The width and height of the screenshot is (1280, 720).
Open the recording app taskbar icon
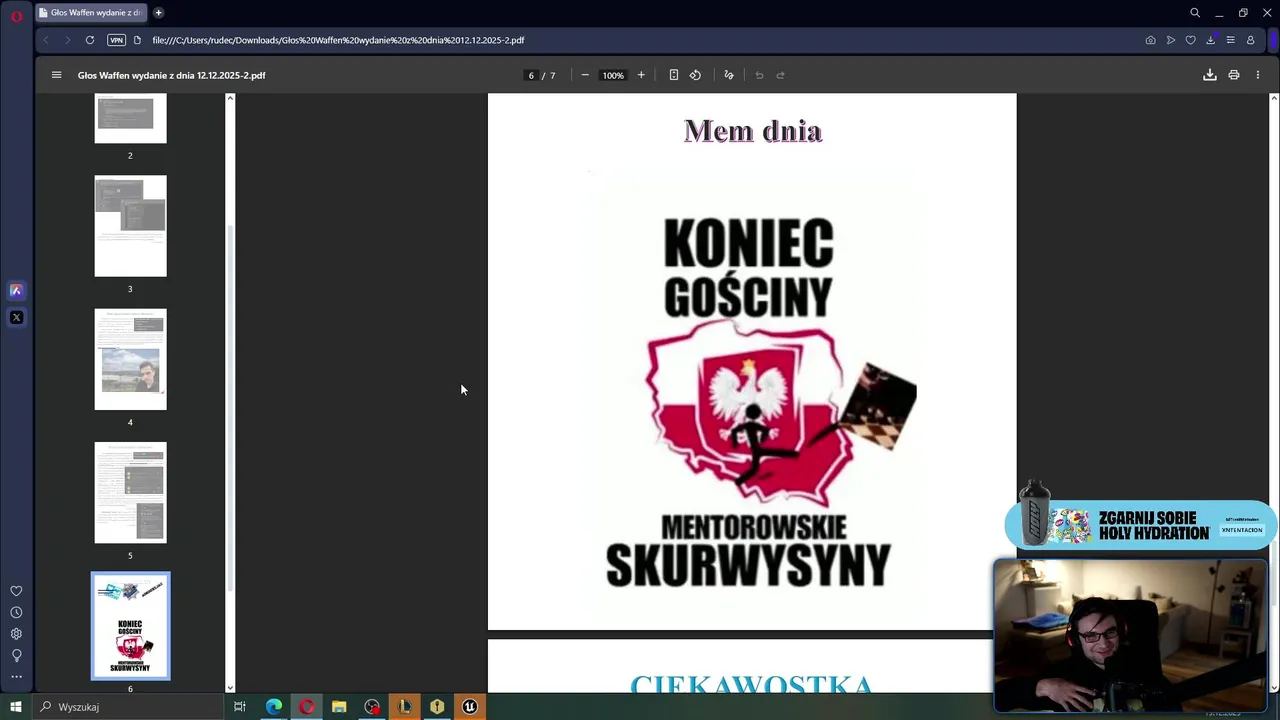(372, 707)
